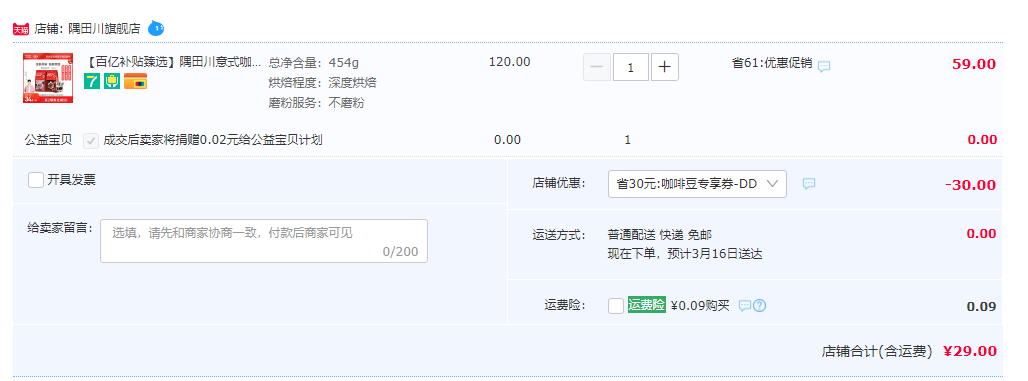
Task: Focus the 给卖家留言 message text box
Action: [x=264, y=241]
